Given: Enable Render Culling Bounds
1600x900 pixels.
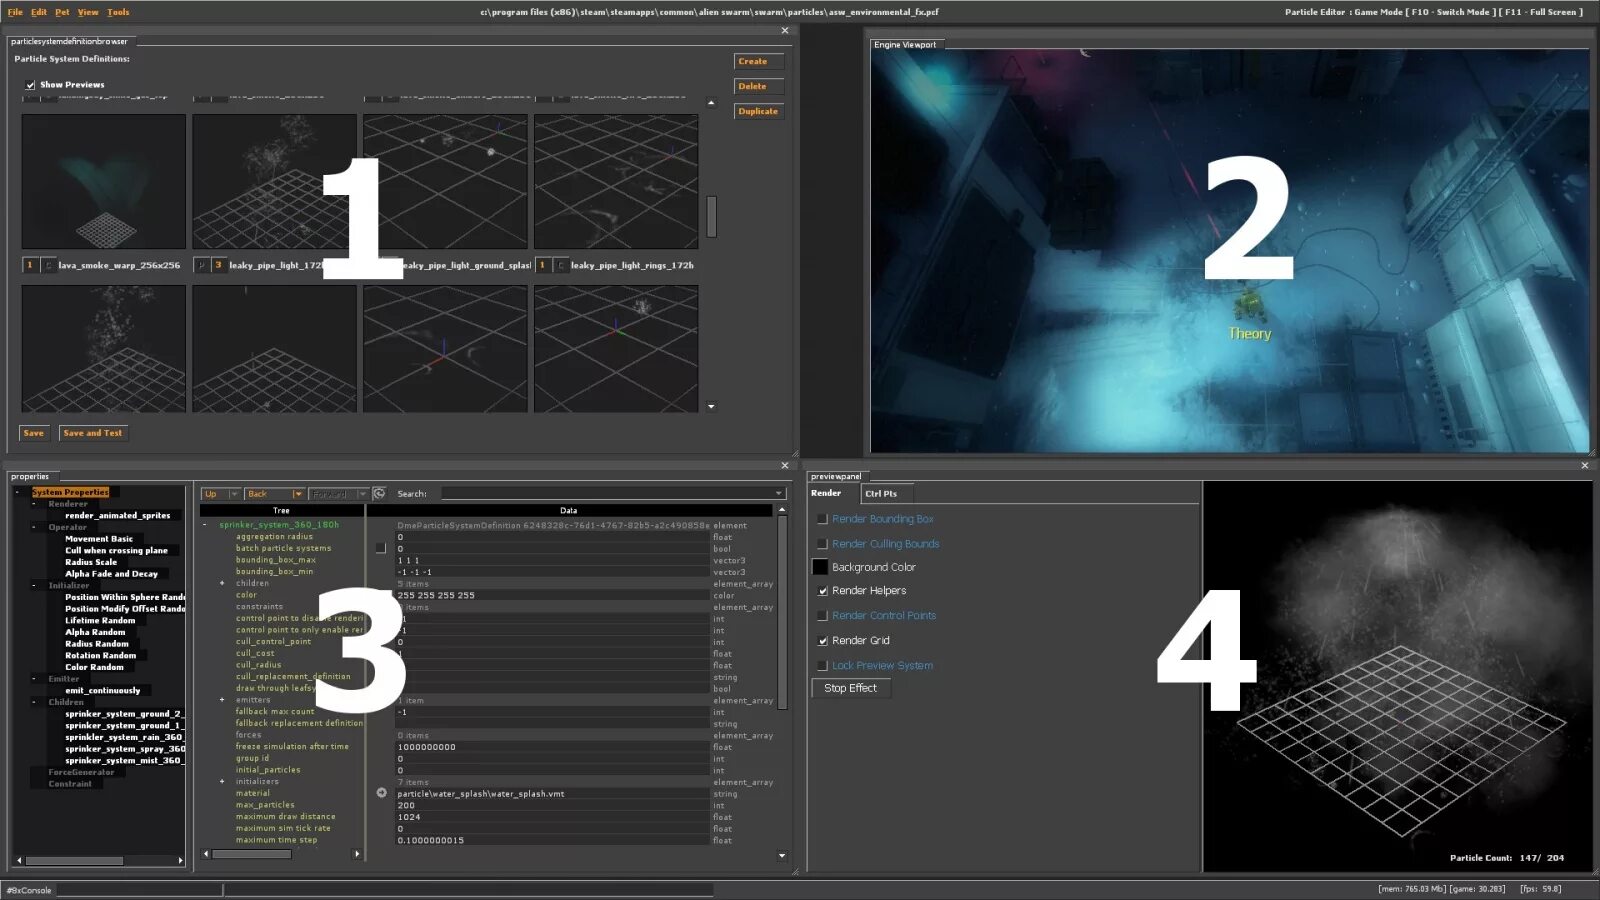Looking at the screenshot, I should [x=822, y=544].
